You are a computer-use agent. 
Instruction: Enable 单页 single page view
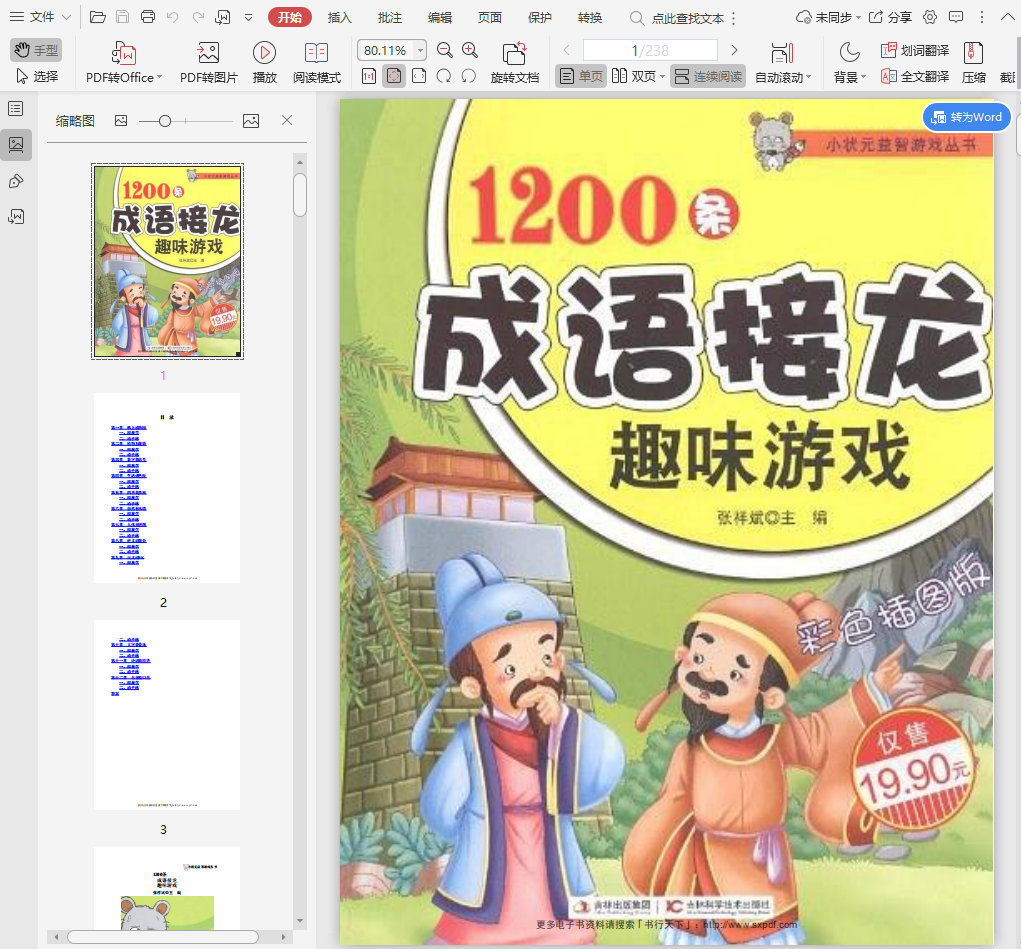pos(581,76)
